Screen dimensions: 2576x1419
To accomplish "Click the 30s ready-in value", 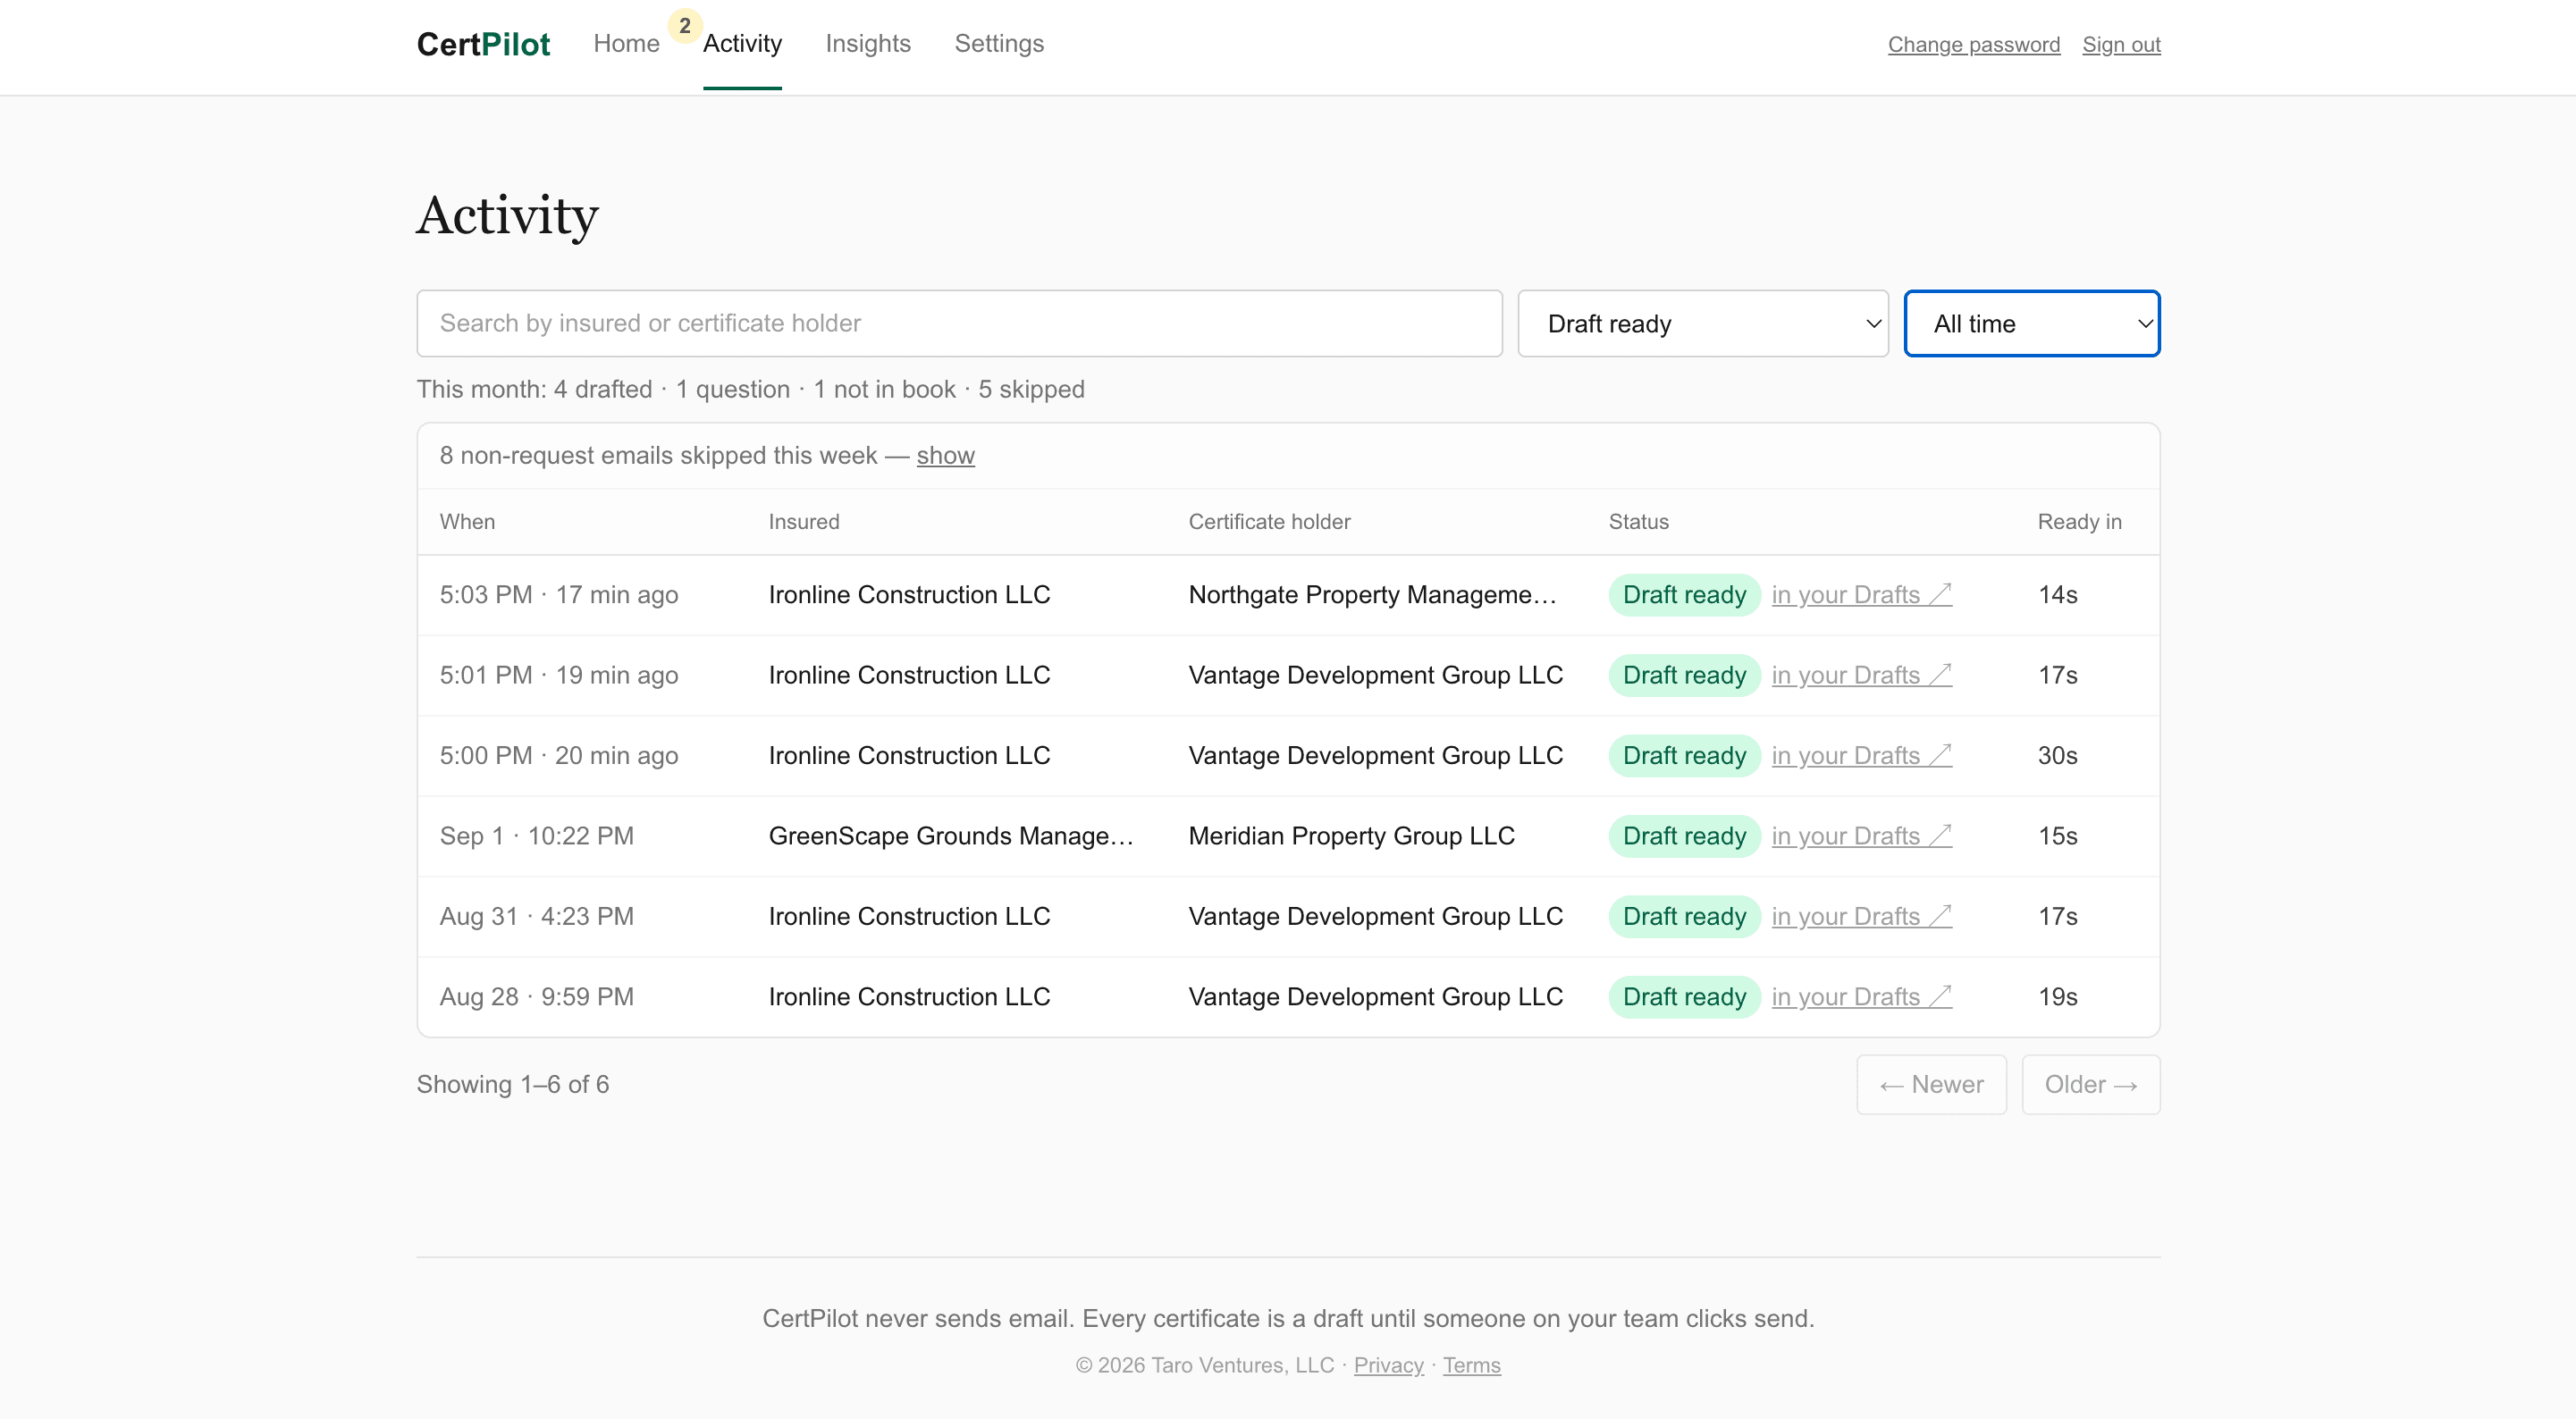I will (2057, 756).
